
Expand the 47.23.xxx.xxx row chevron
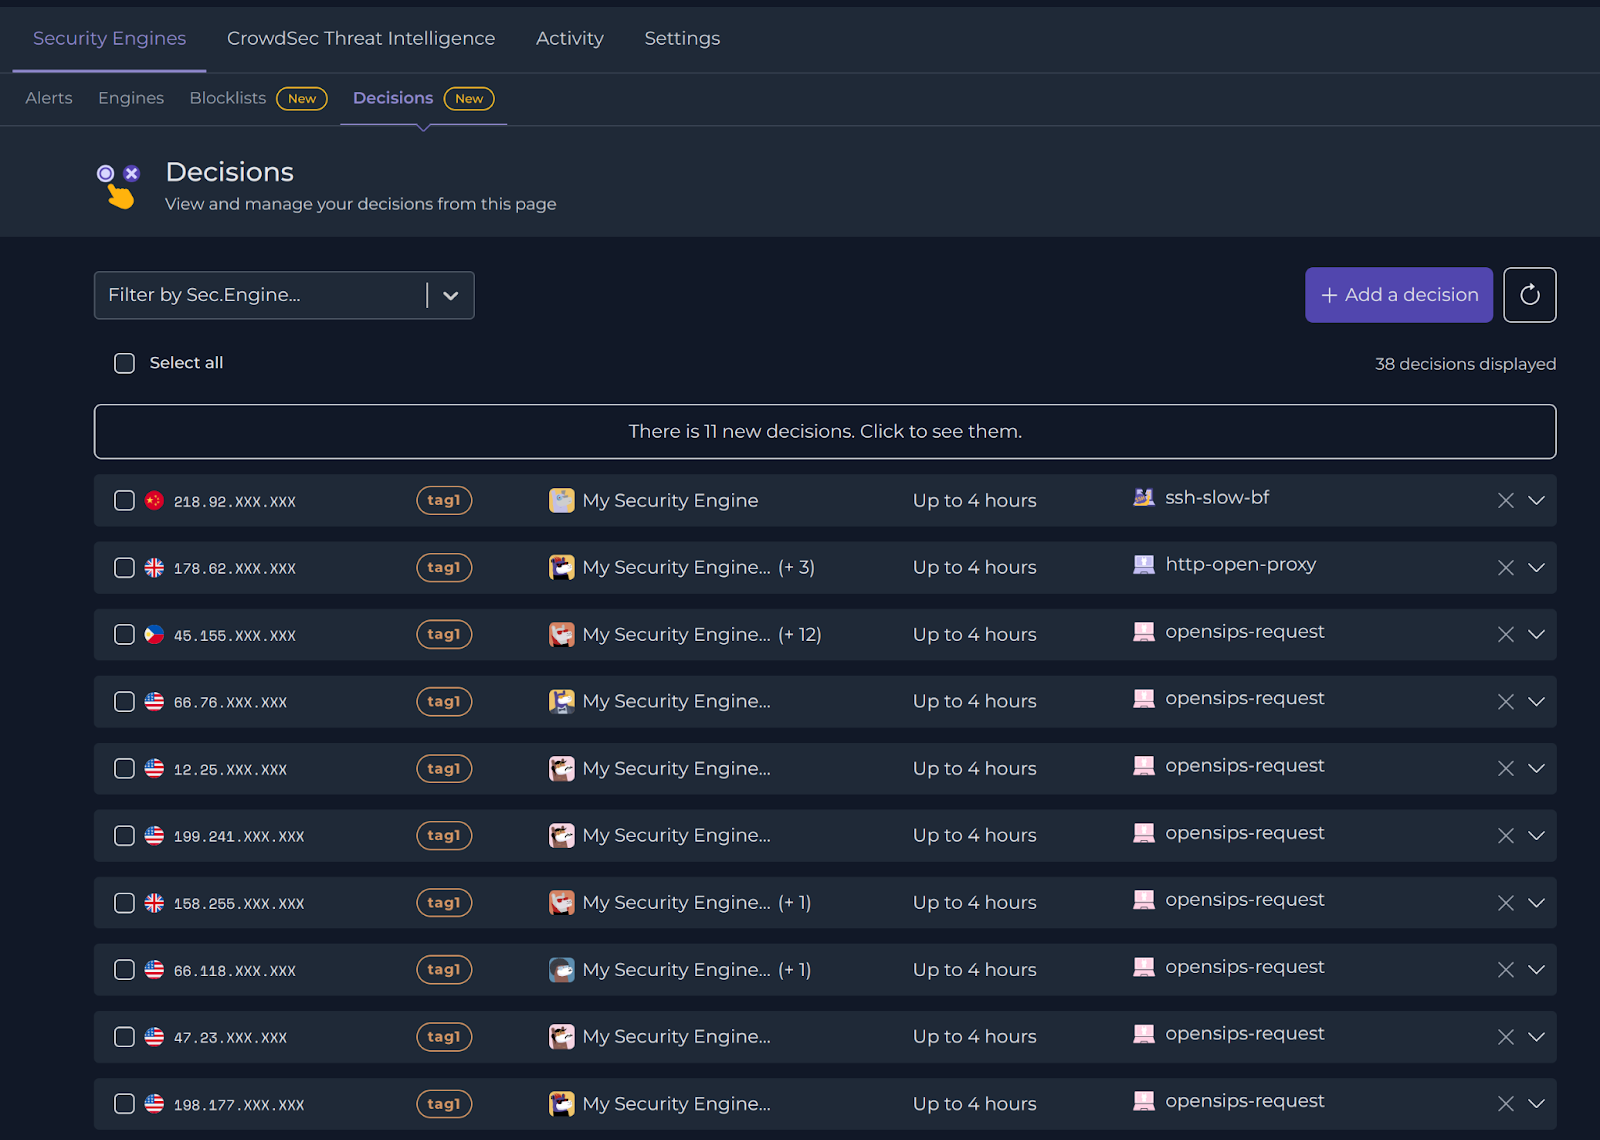(x=1536, y=1037)
